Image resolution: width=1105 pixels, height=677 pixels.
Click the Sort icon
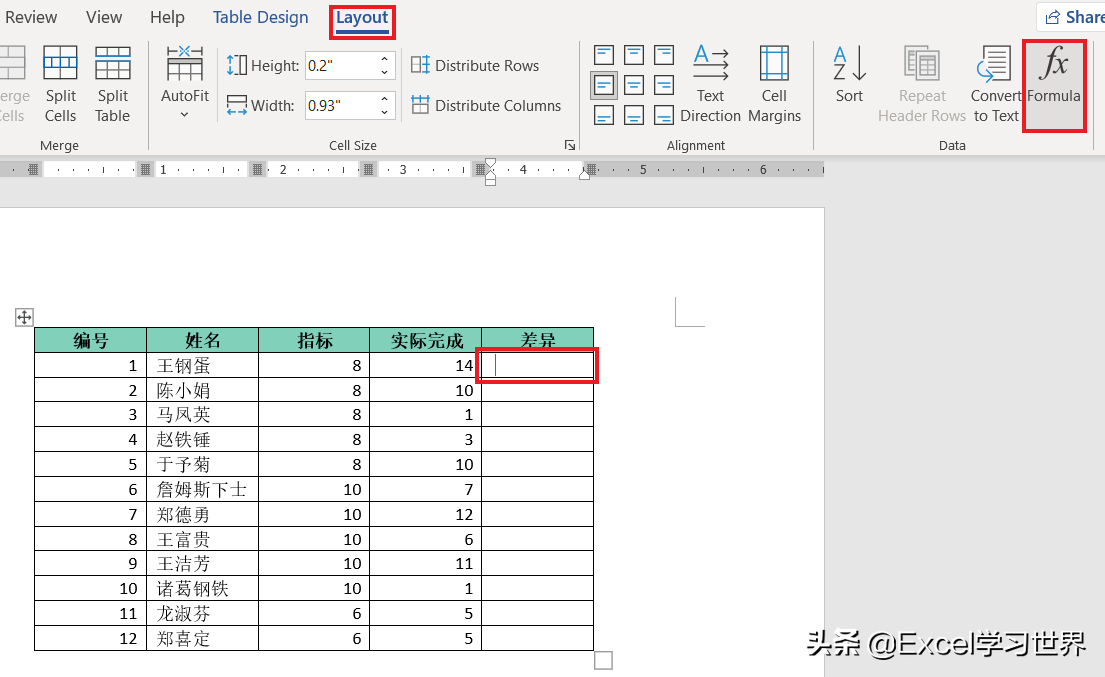pos(849,75)
